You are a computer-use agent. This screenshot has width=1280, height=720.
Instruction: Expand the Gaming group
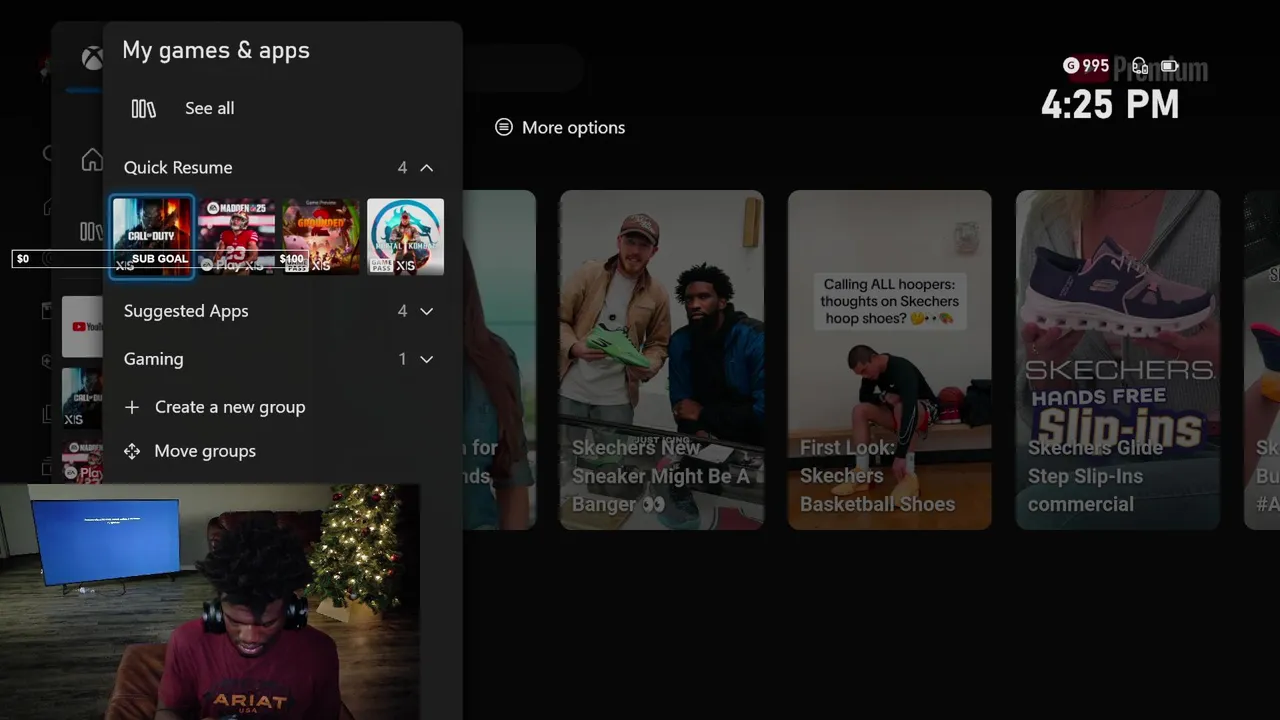click(x=279, y=359)
